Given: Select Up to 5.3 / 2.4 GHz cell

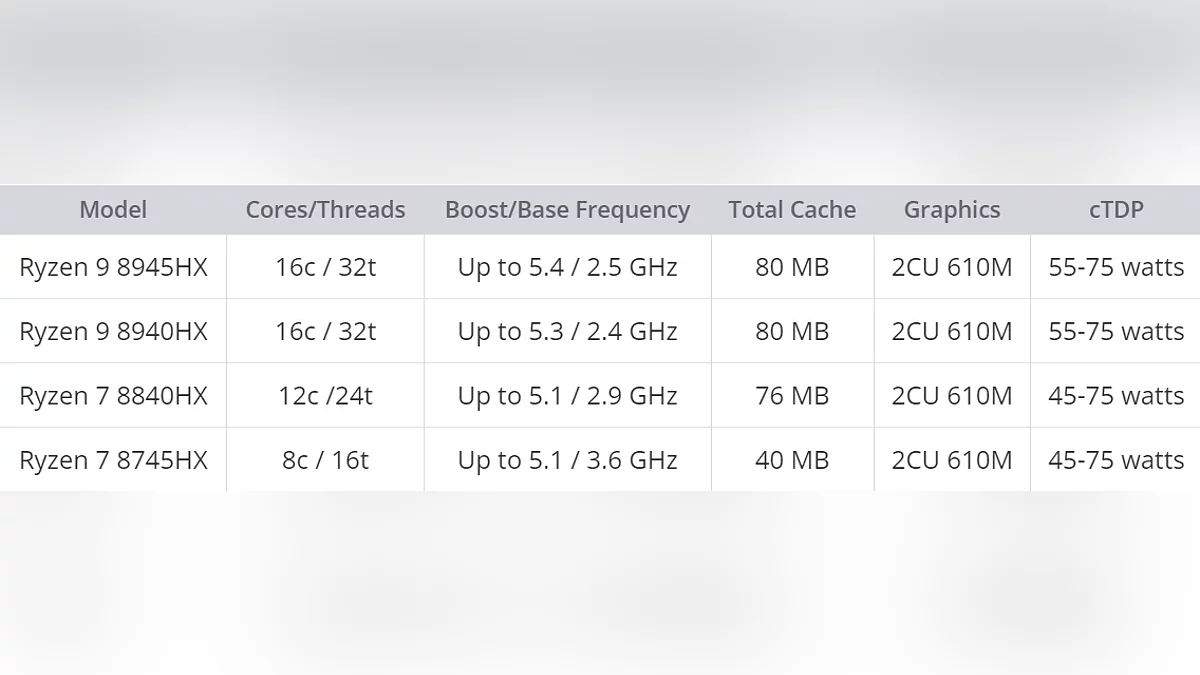Looking at the screenshot, I should tap(567, 331).
